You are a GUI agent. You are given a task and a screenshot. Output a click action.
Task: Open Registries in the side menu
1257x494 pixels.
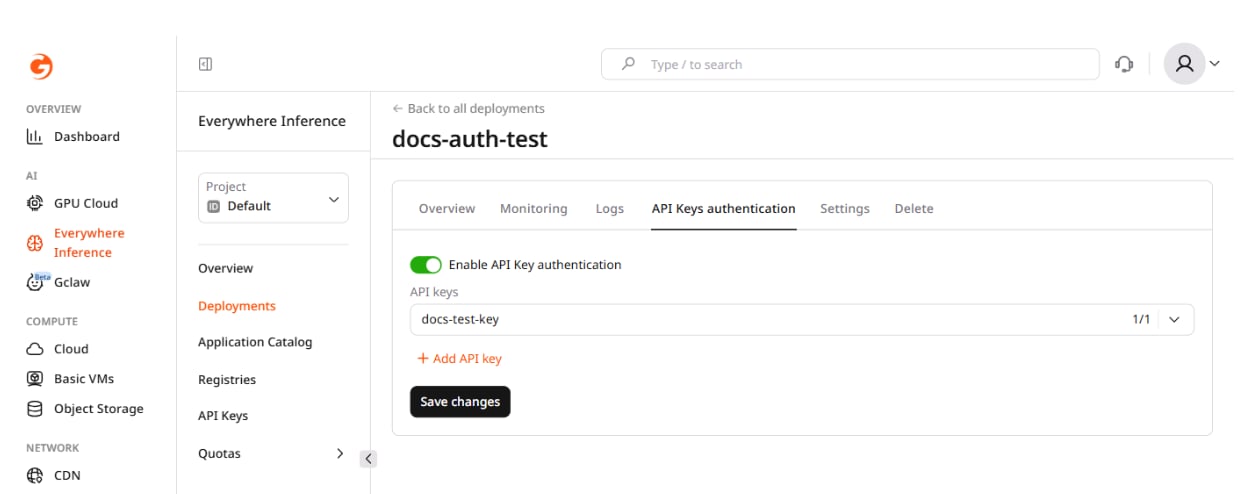[227, 380]
